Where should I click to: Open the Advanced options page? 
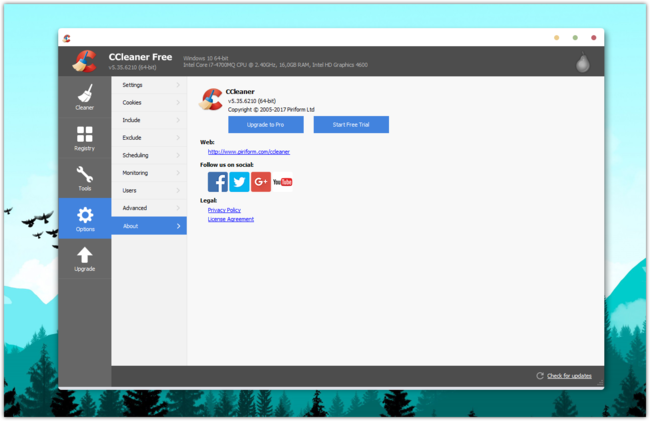click(x=149, y=208)
